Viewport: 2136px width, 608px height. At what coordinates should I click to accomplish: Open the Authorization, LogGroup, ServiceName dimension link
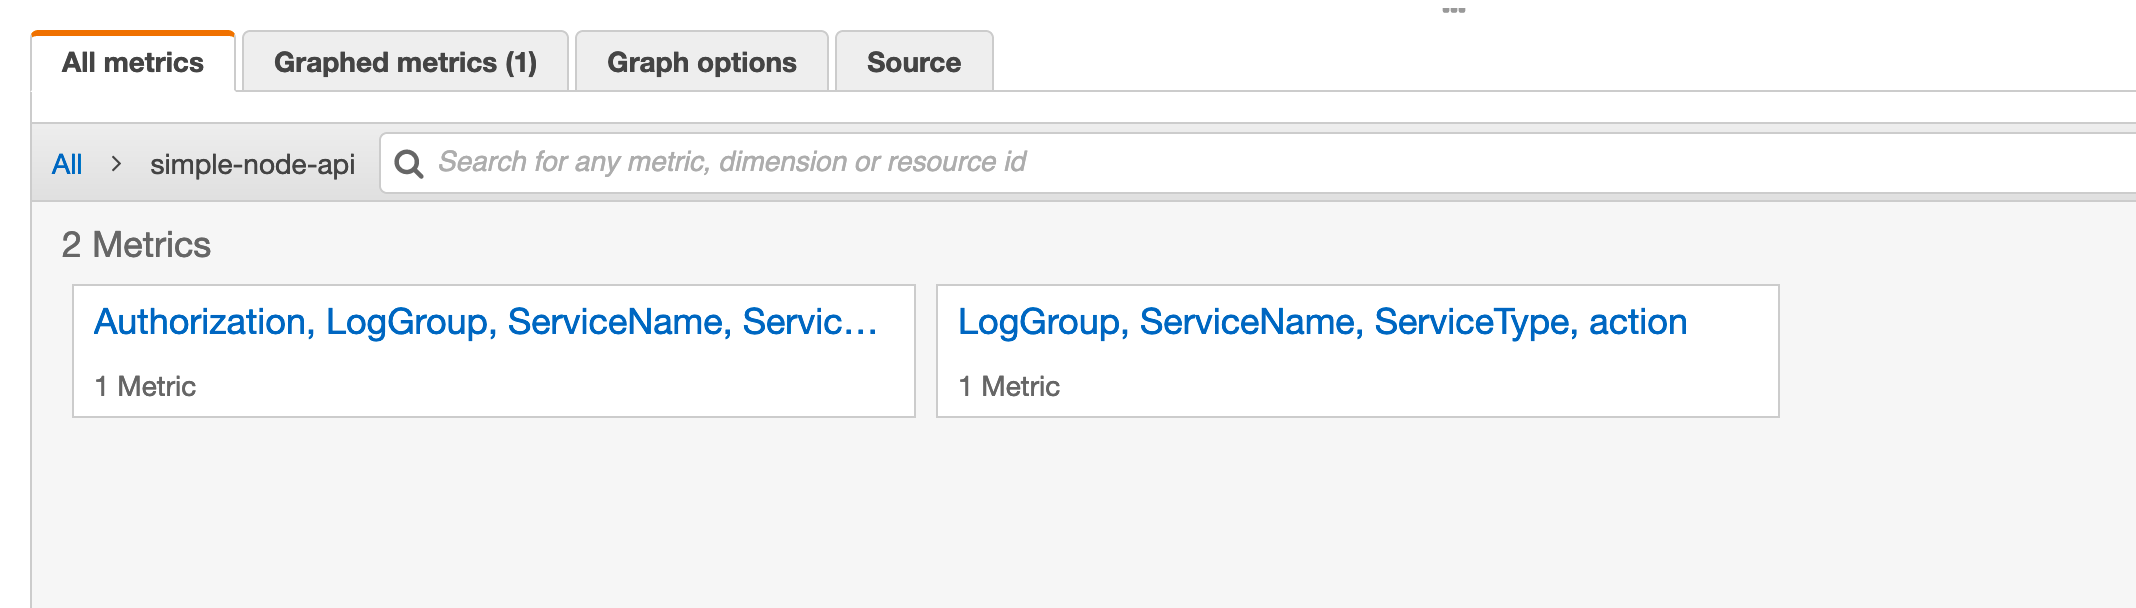click(x=486, y=322)
